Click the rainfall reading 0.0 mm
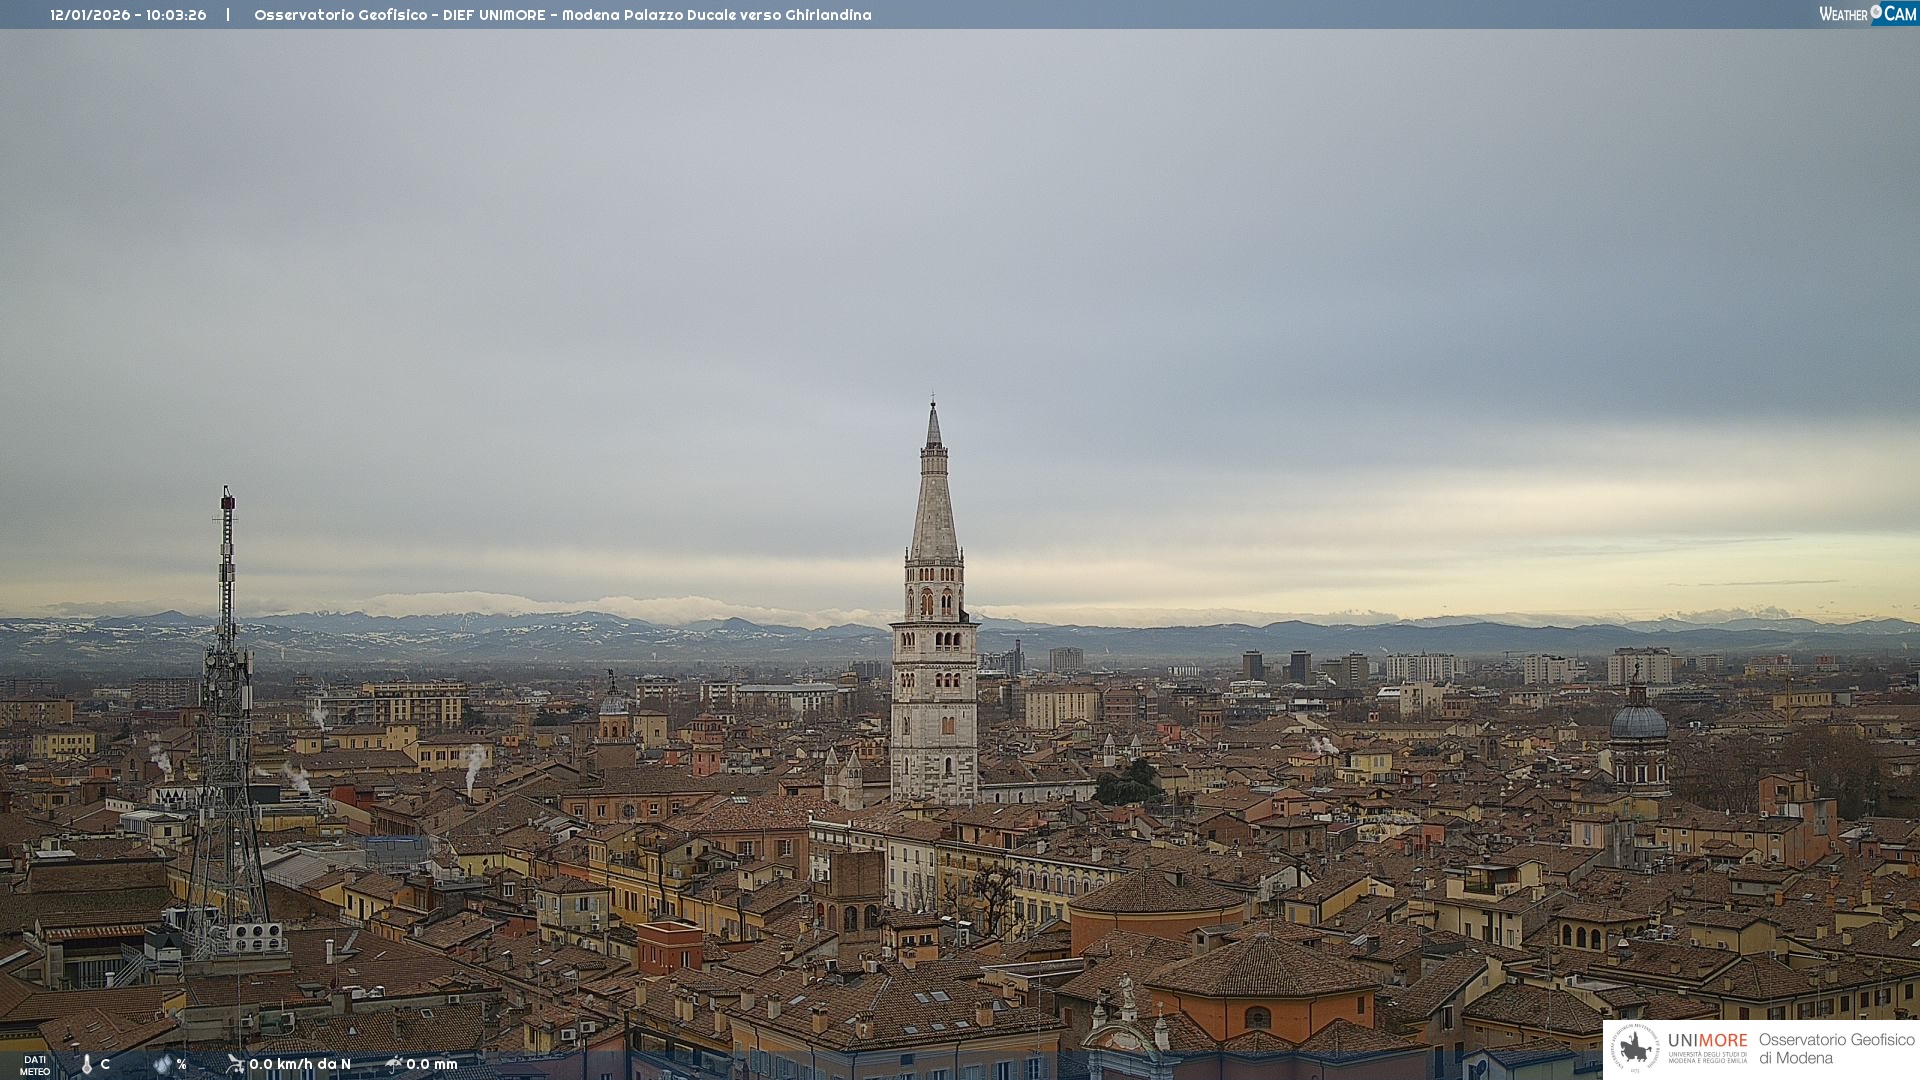The height and width of the screenshot is (1080, 1920). pyautogui.click(x=432, y=1065)
